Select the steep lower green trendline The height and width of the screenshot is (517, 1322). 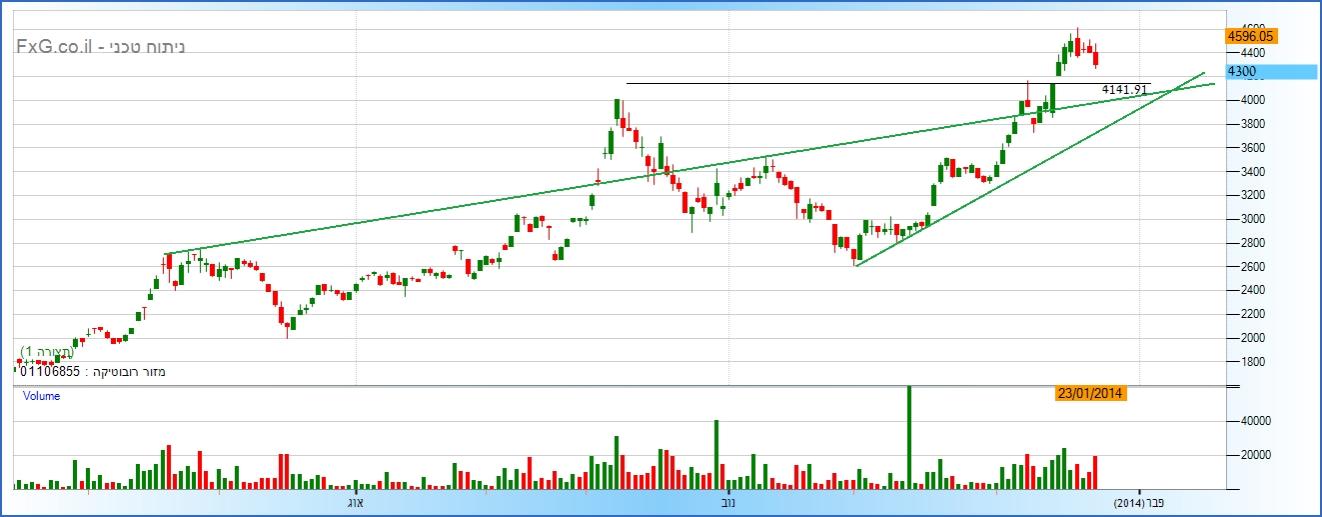pos(1000,188)
